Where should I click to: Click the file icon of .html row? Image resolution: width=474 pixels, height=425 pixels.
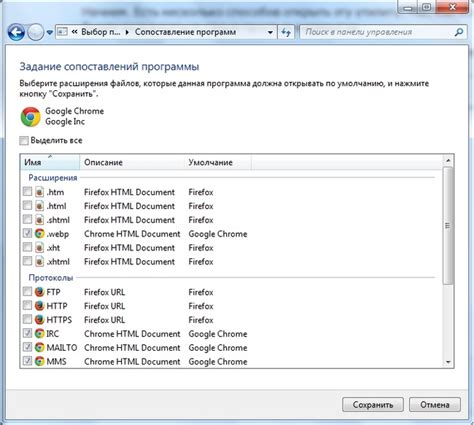(x=39, y=206)
